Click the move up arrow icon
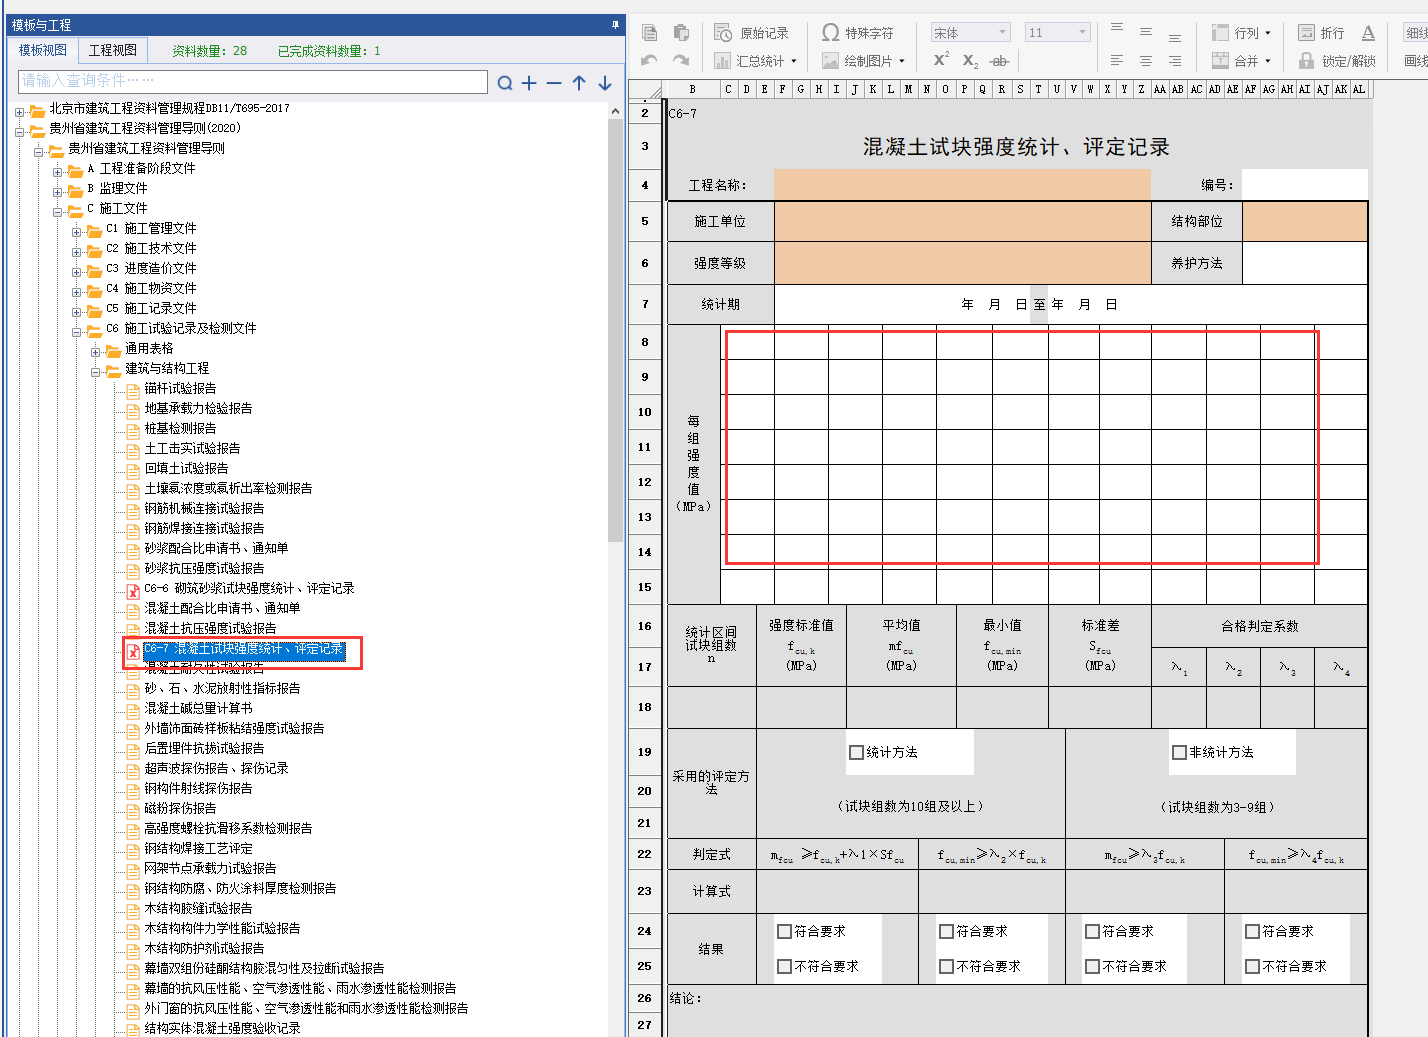Screen dimensions: 1428x1037 point(579,83)
